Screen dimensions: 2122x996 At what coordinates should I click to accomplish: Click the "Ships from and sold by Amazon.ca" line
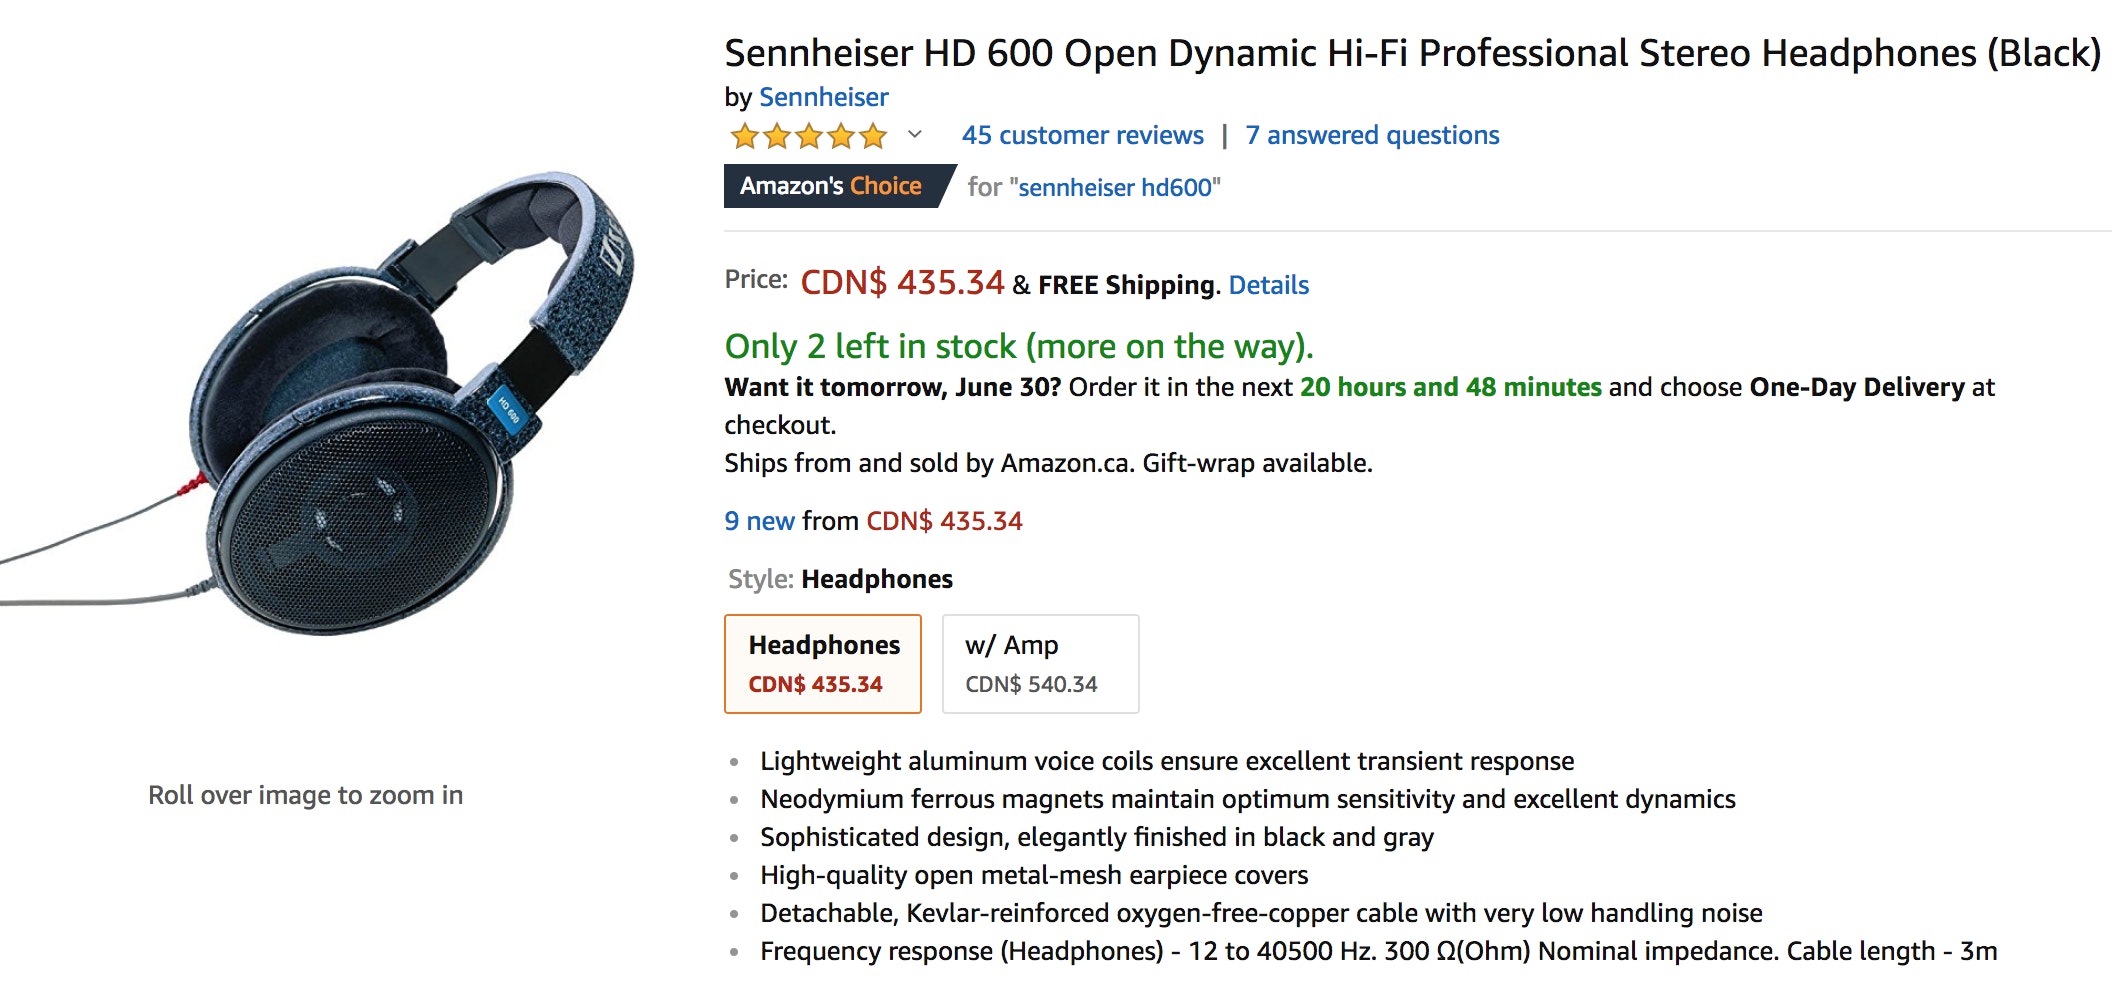pos(1047,464)
